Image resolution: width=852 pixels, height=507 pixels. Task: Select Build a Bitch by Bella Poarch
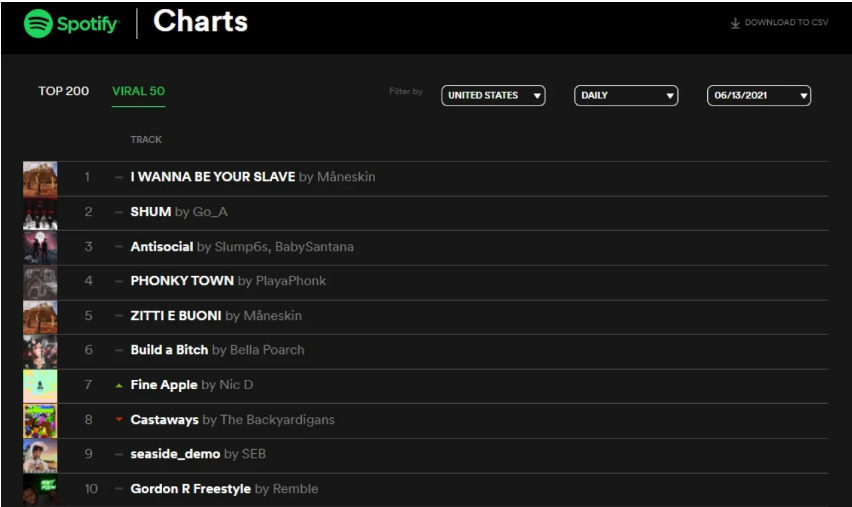pos(217,350)
